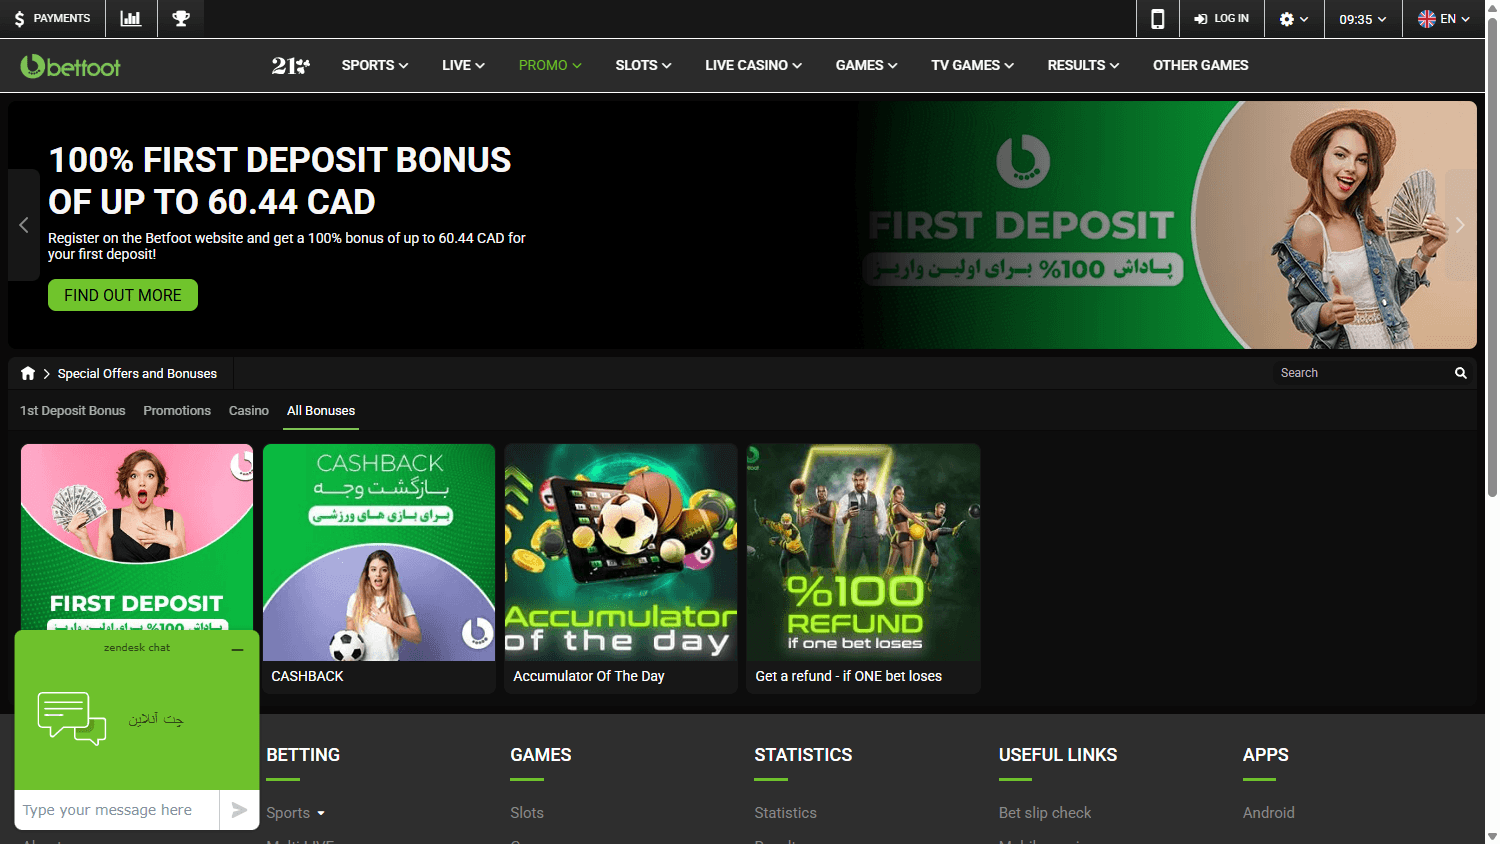Switch to the 1st Deposit Bonus tab
Screen dimensions: 1500x844
(x=73, y=411)
